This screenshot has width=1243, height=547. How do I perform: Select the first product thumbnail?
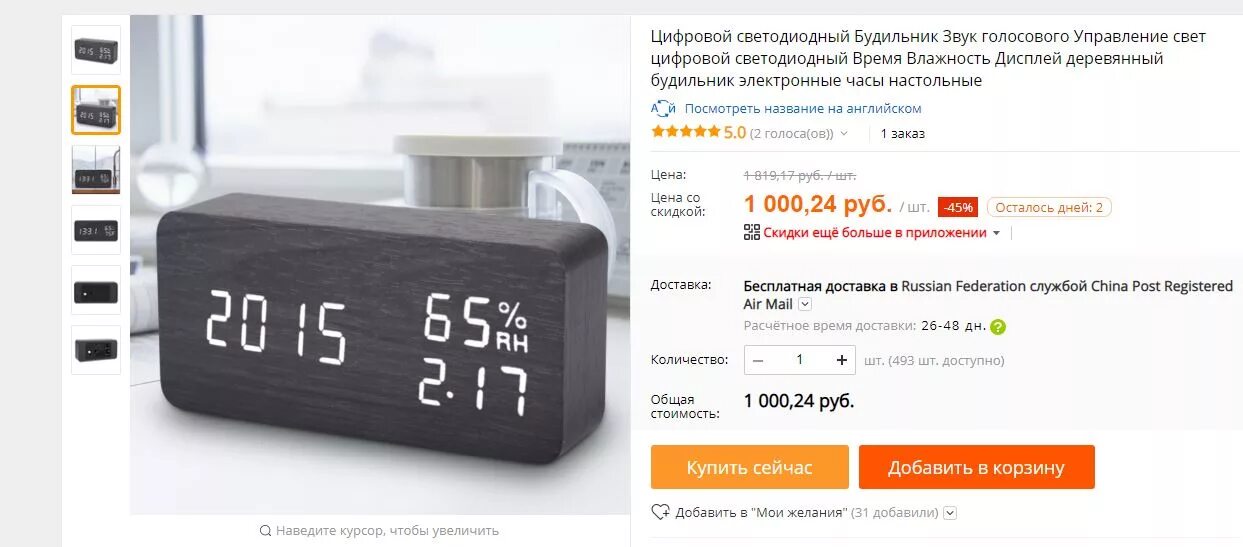(x=96, y=50)
